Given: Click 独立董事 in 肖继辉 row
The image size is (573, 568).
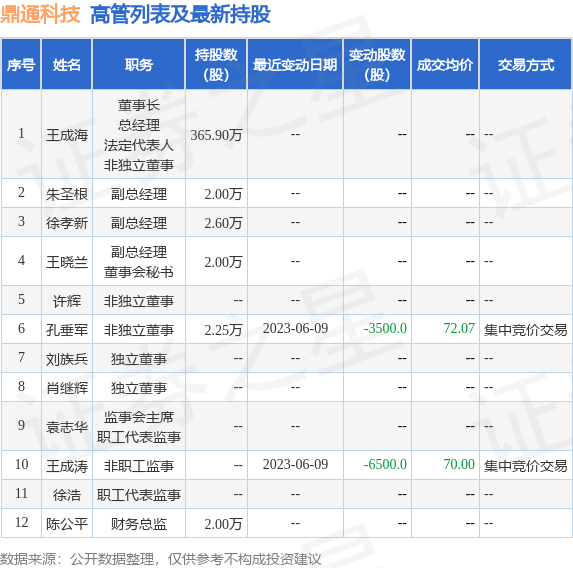Looking at the screenshot, I should [x=139, y=388].
